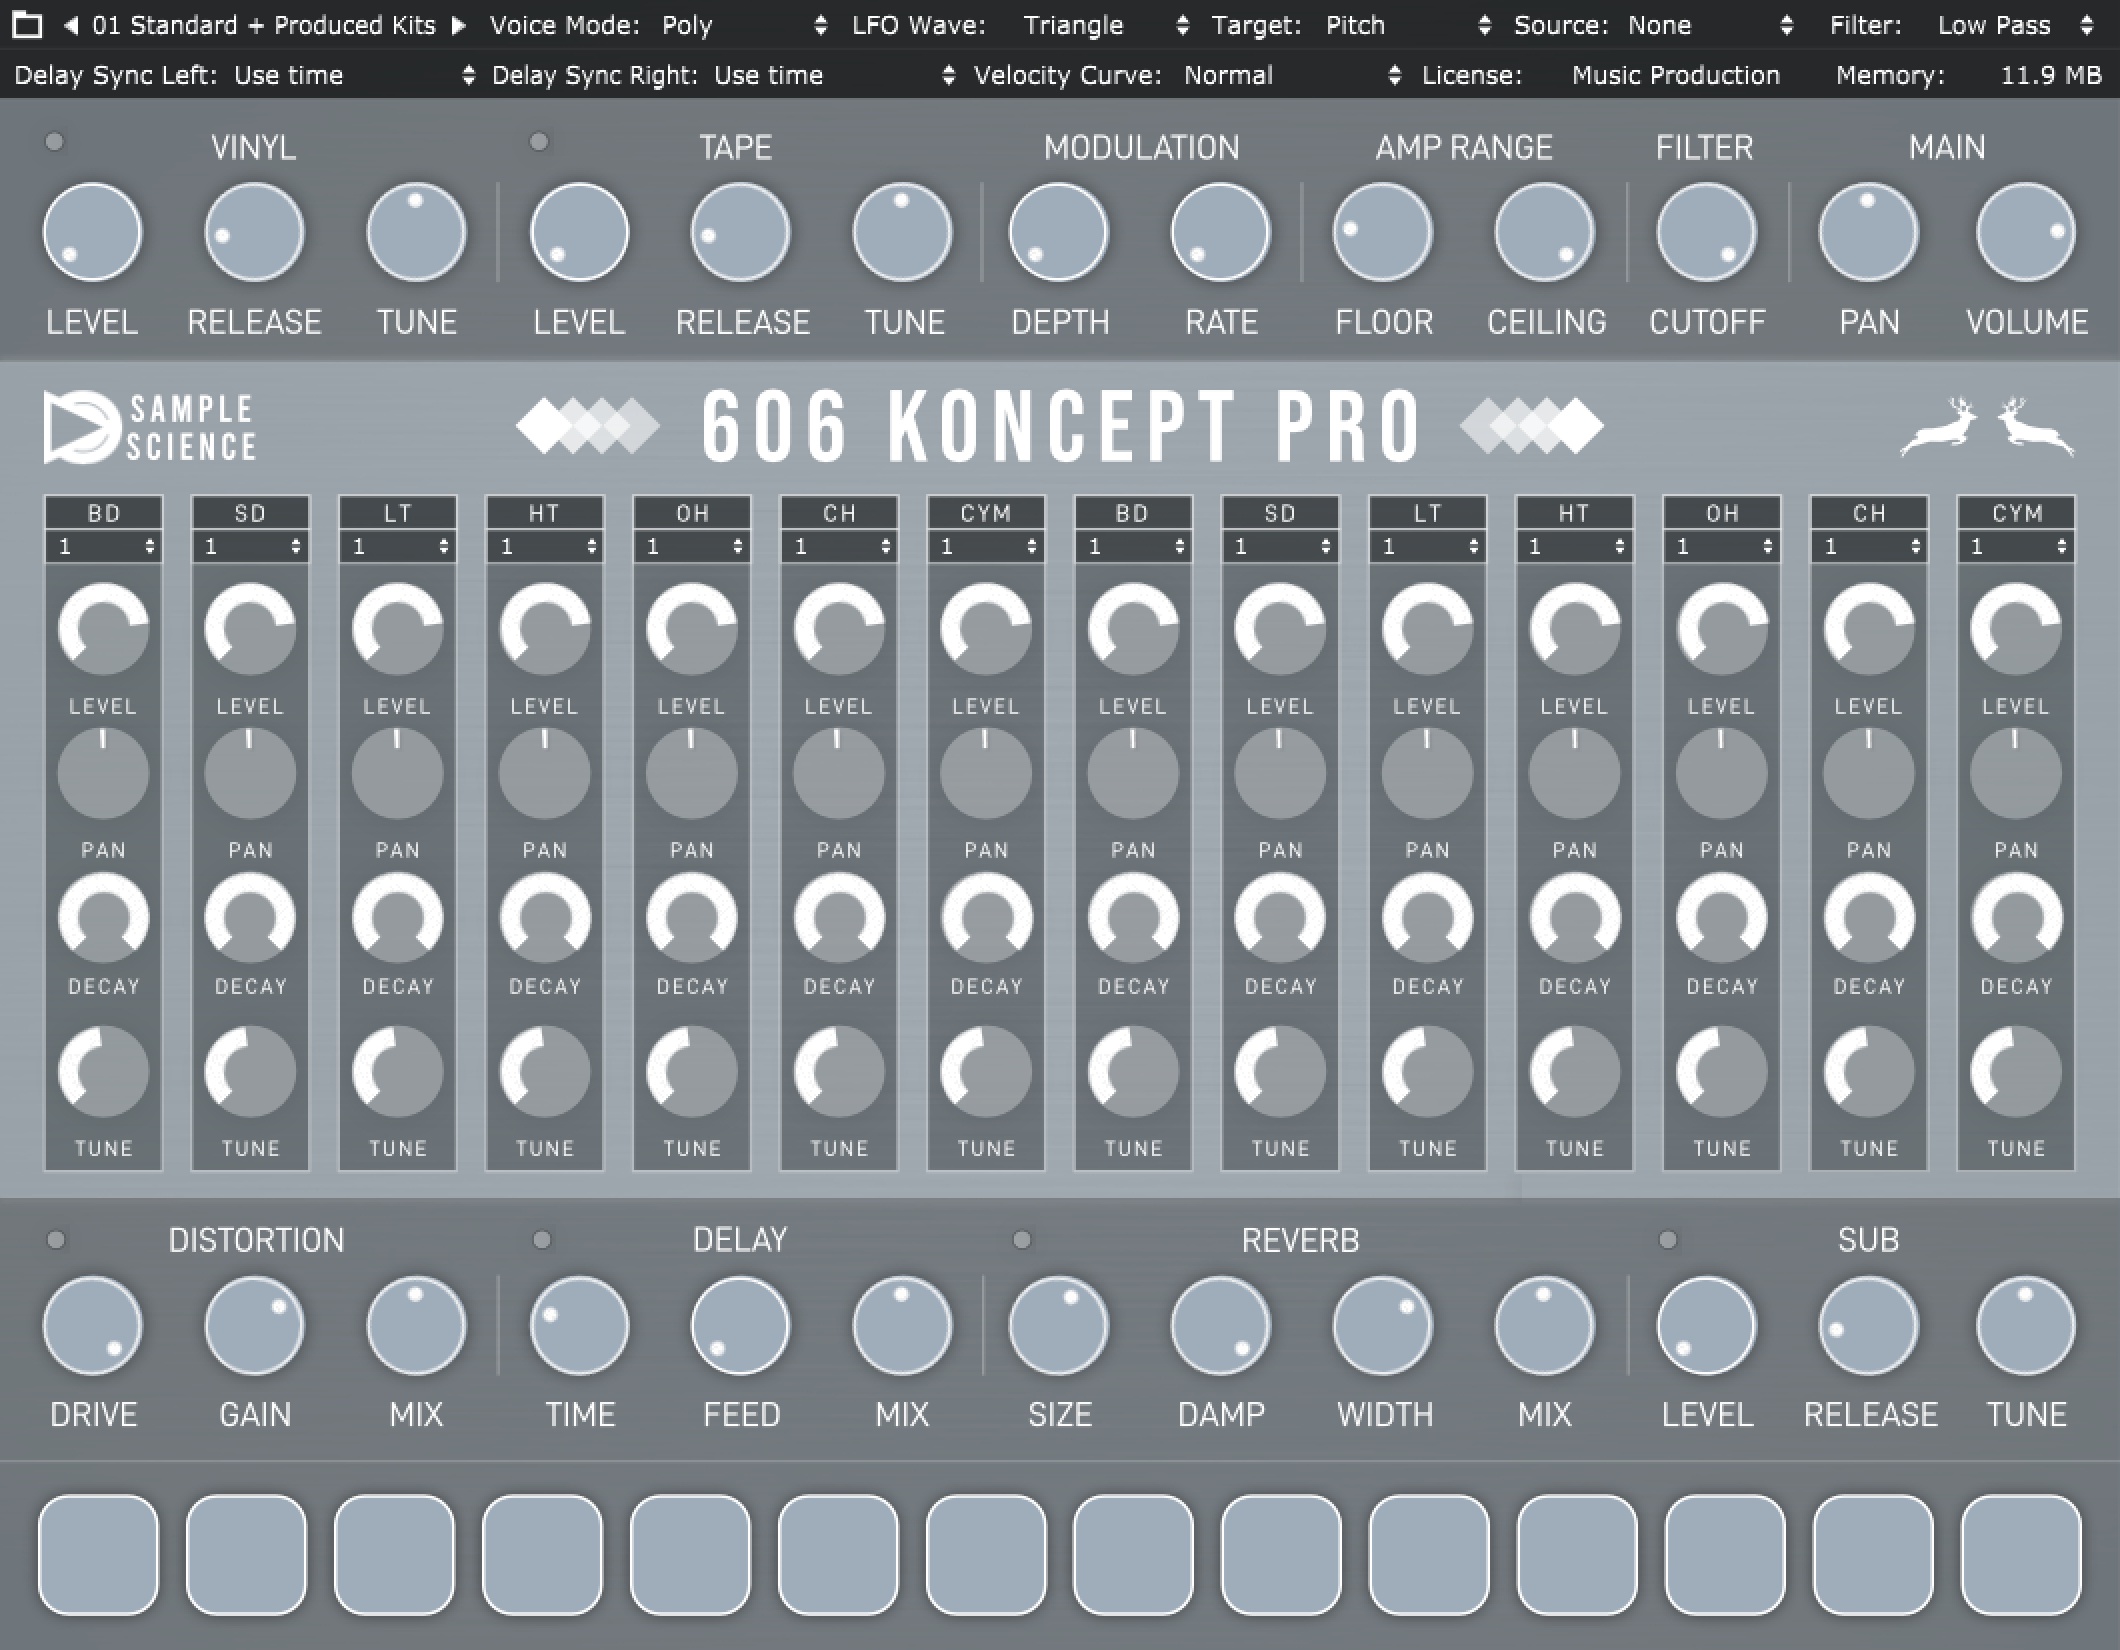Go to previous preset with left arrow

[71, 25]
